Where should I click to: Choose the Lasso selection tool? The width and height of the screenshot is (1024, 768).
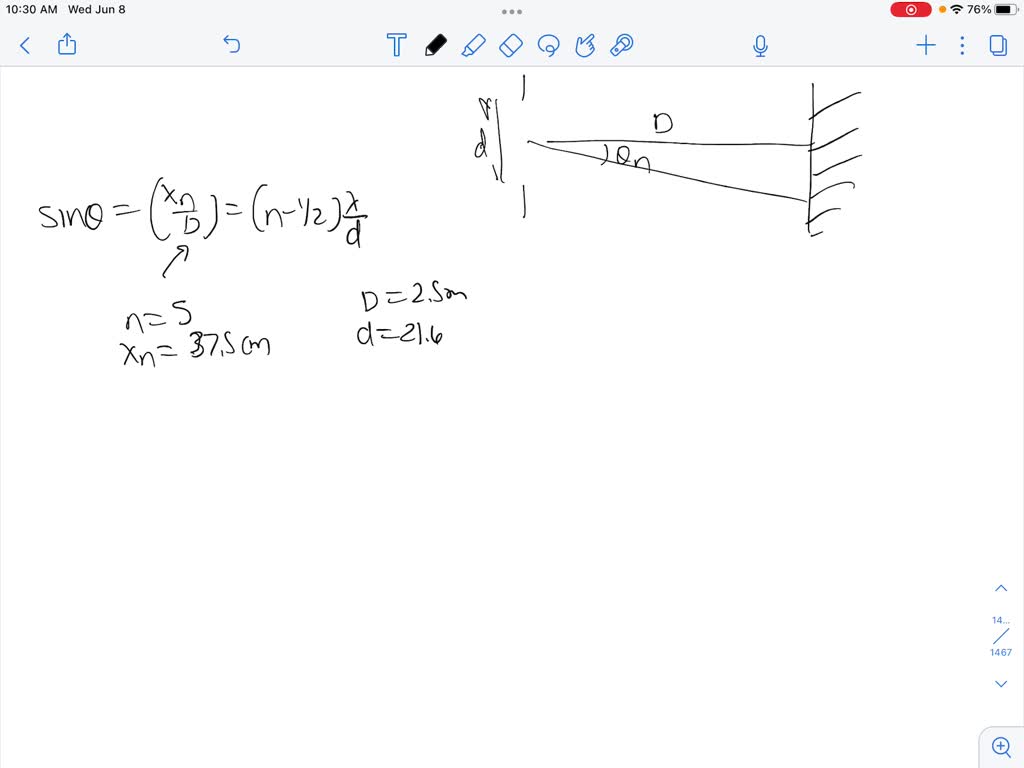coord(548,45)
